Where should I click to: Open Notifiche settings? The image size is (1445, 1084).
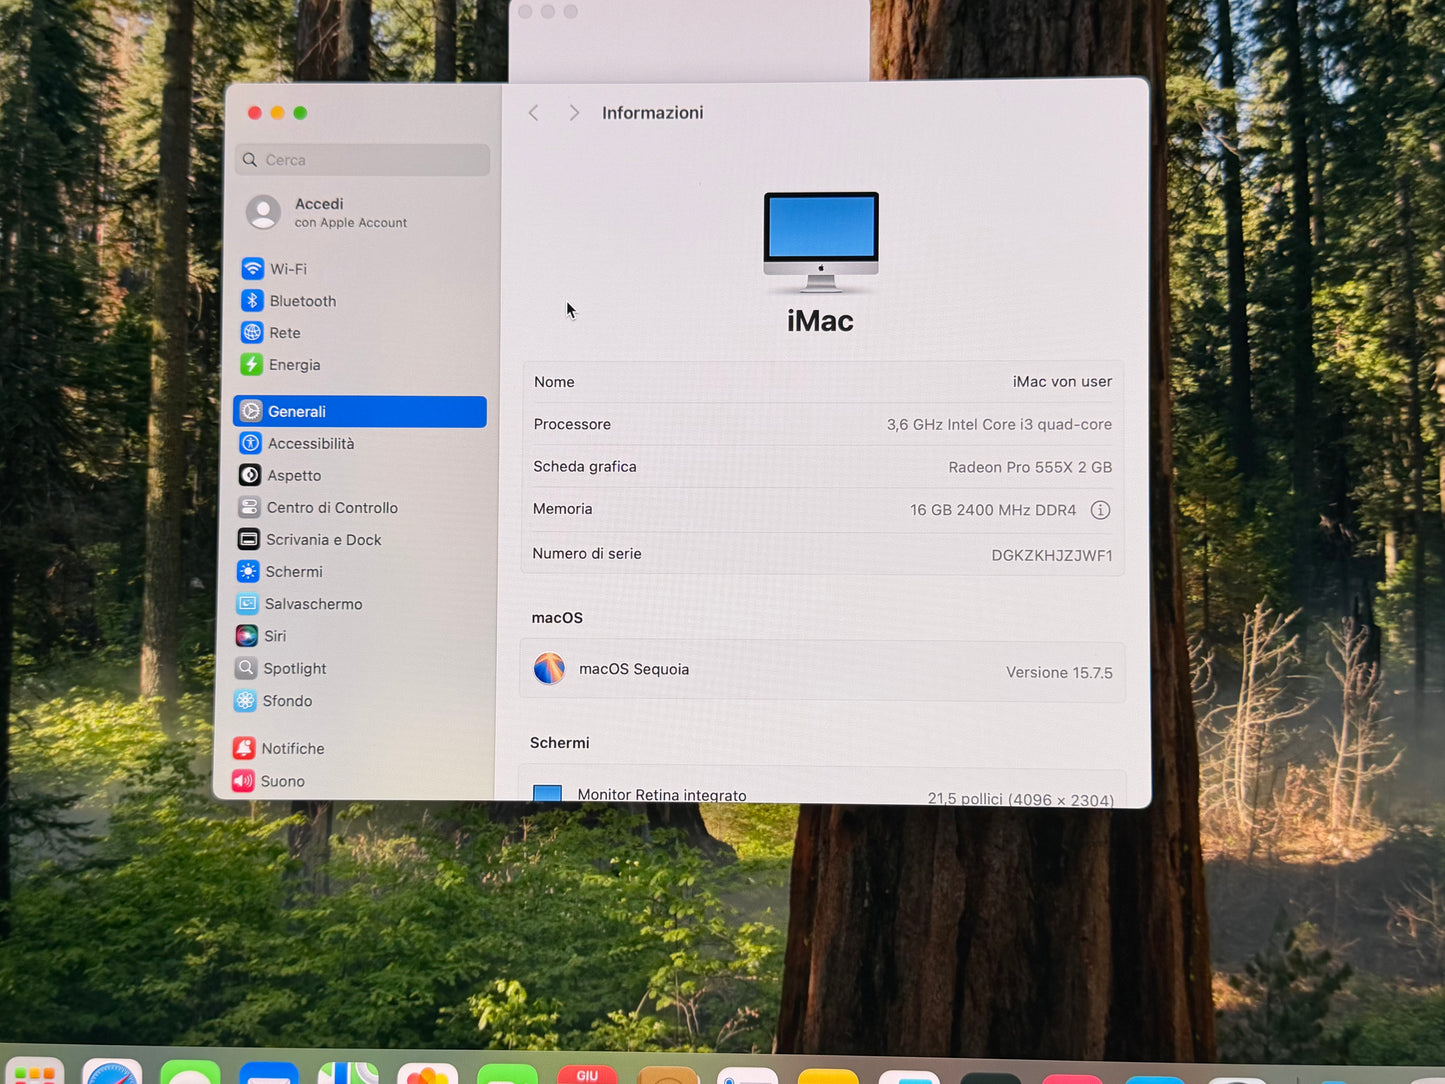tap(278, 748)
